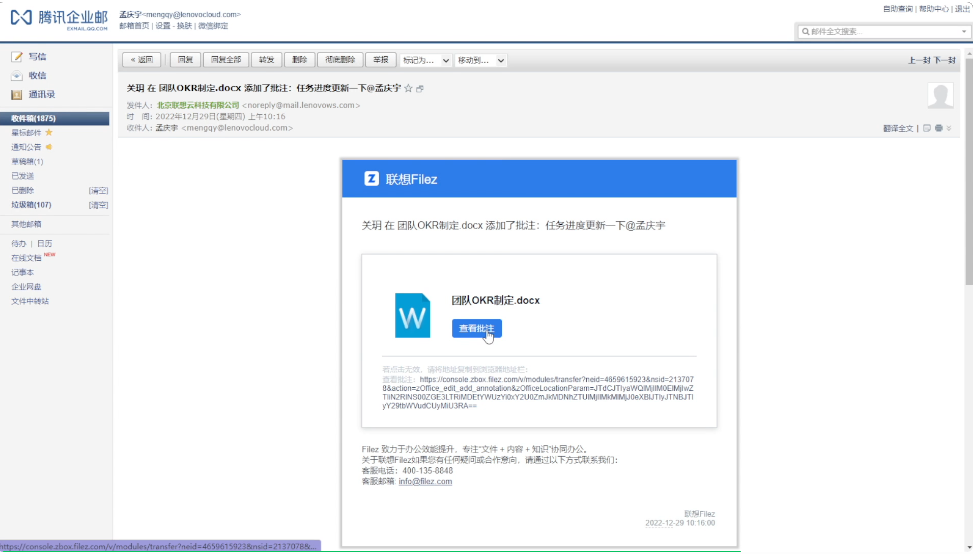Open the 移动到 dropdown
Screen dimensions: 977x554
point(482,60)
